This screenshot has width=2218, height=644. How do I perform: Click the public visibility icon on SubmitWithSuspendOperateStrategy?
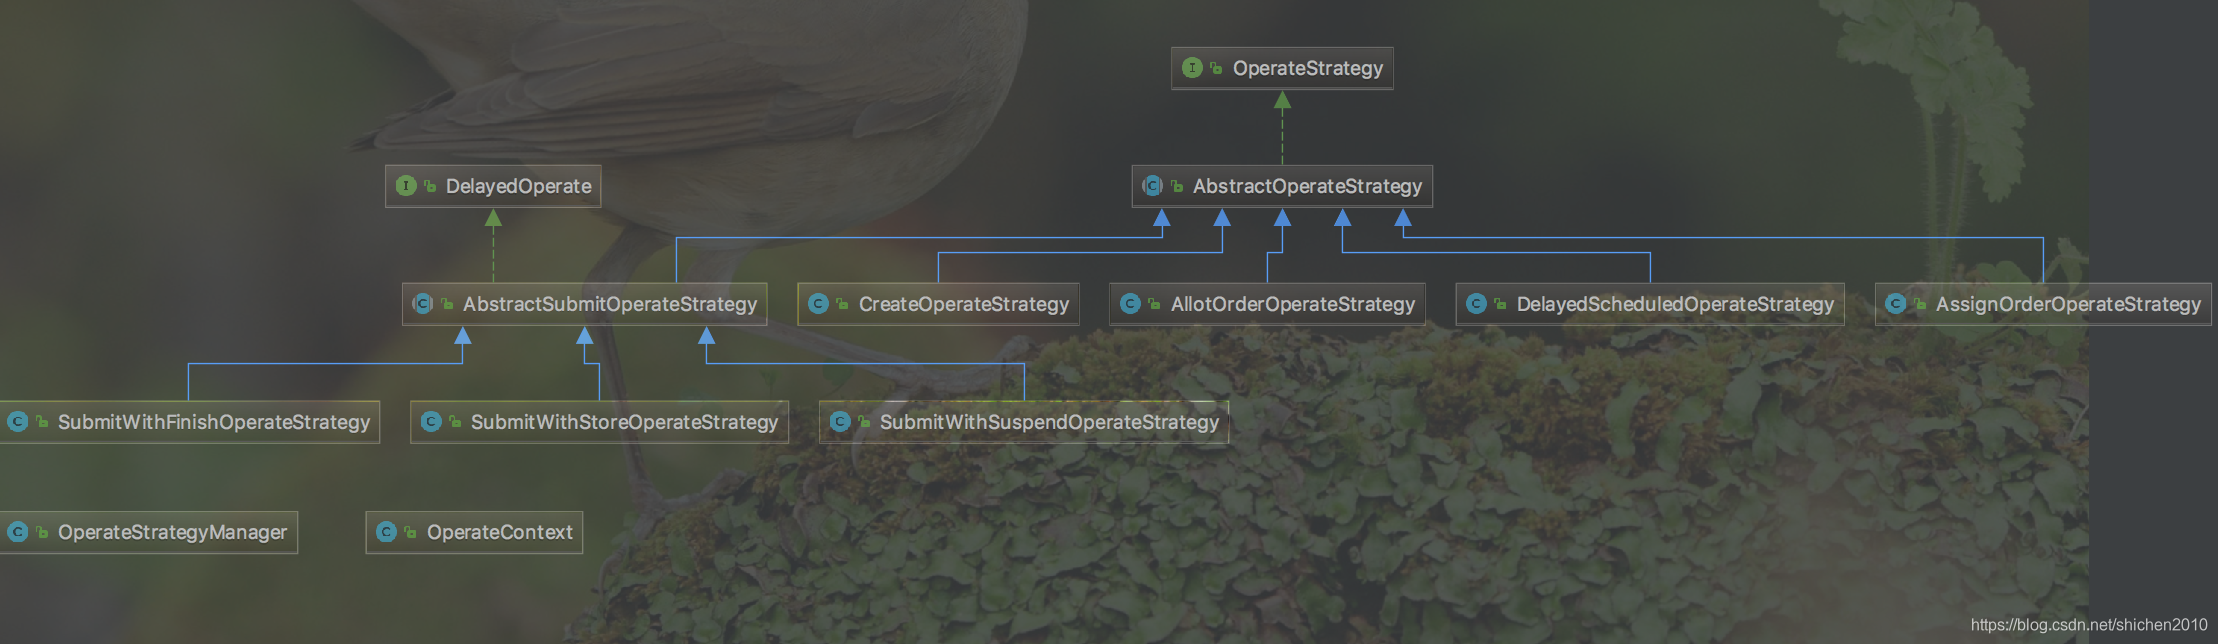(x=864, y=422)
